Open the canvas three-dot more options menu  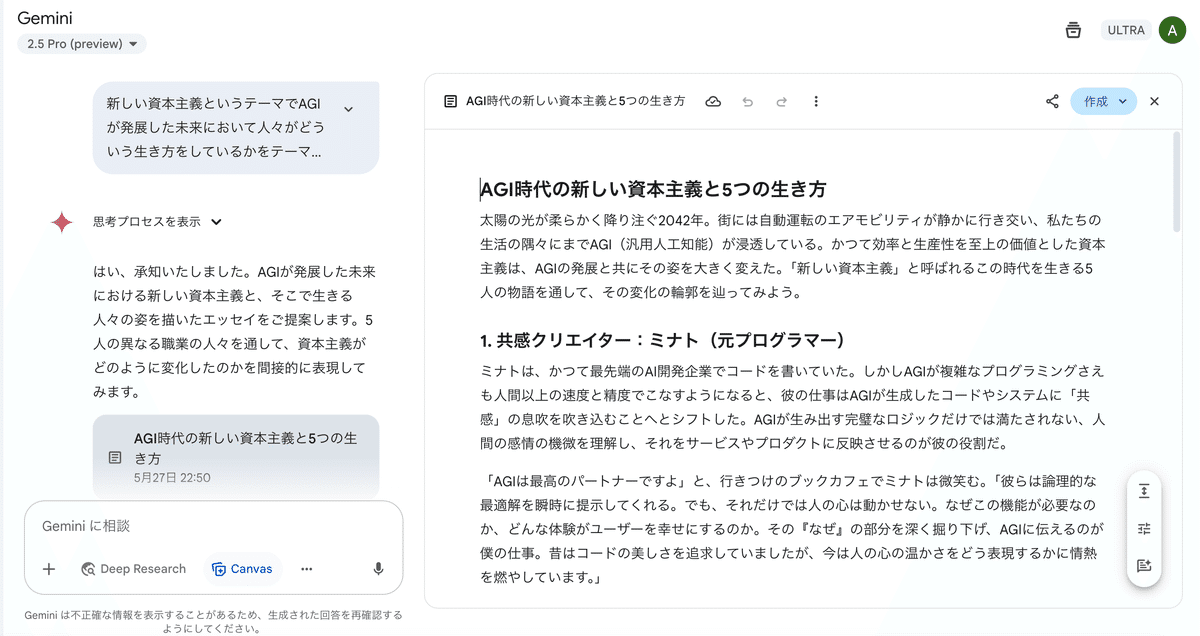click(x=816, y=102)
